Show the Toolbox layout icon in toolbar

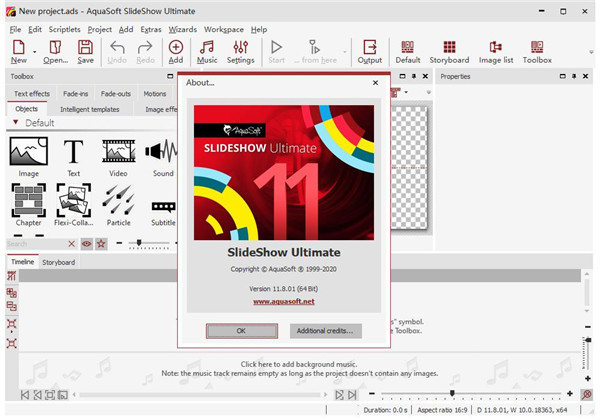click(537, 52)
